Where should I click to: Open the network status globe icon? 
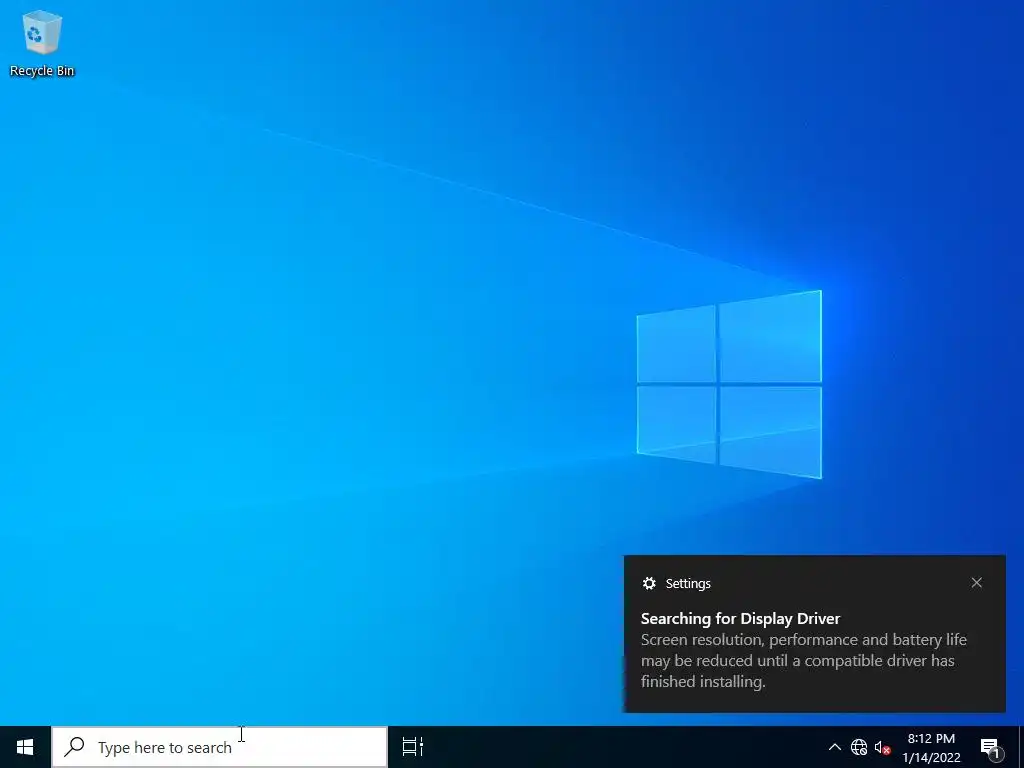tap(859, 746)
